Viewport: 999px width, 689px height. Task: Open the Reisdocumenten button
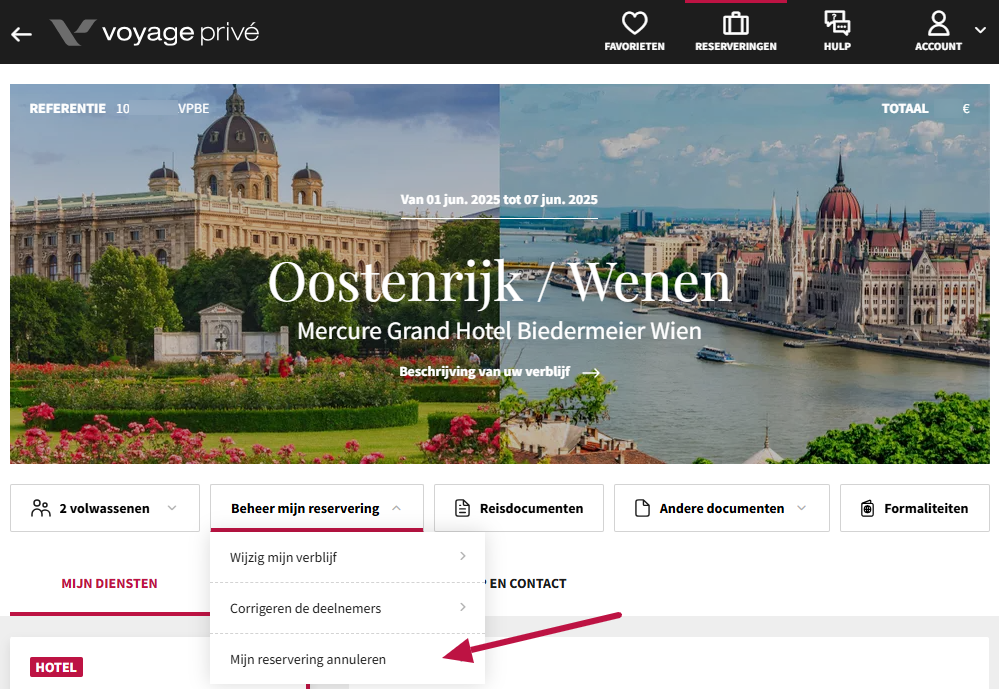tap(519, 508)
